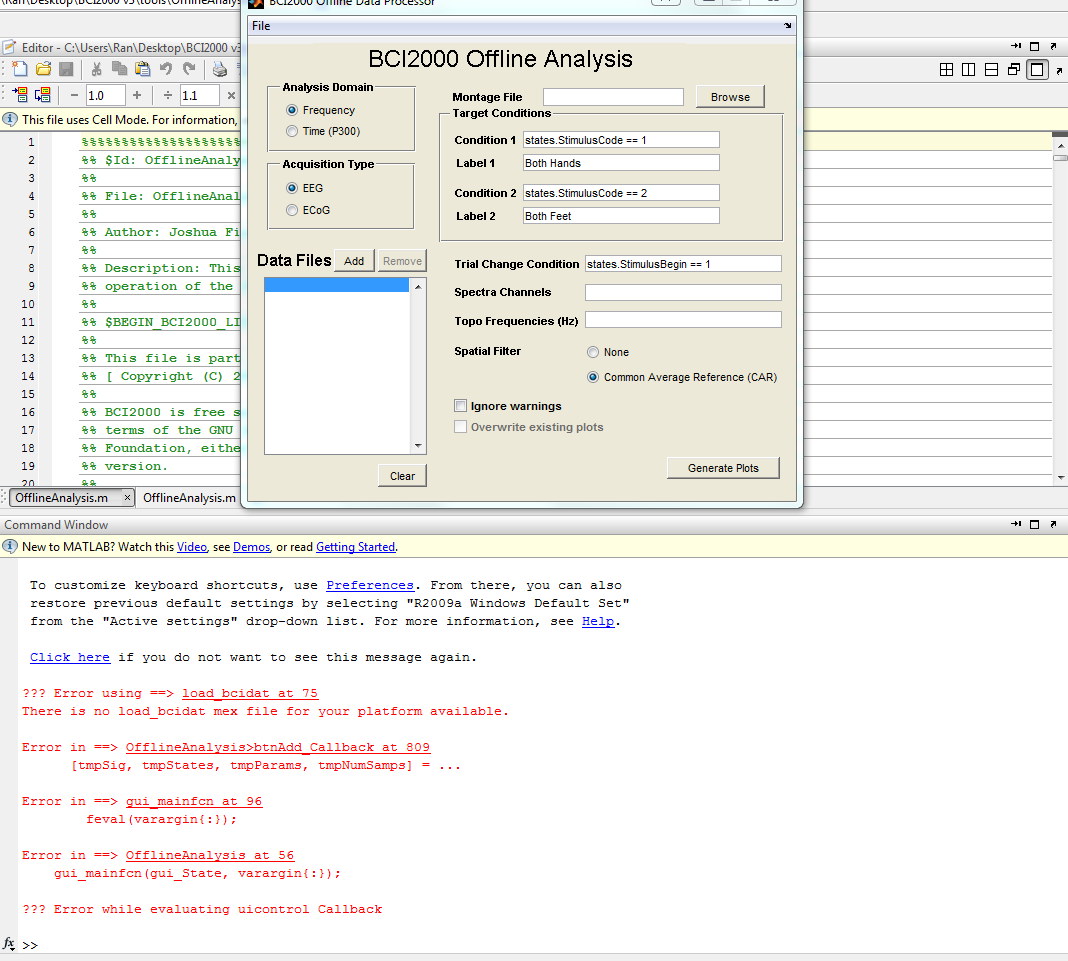
Task: Choose the ECoG acquisition type
Action: (292, 210)
